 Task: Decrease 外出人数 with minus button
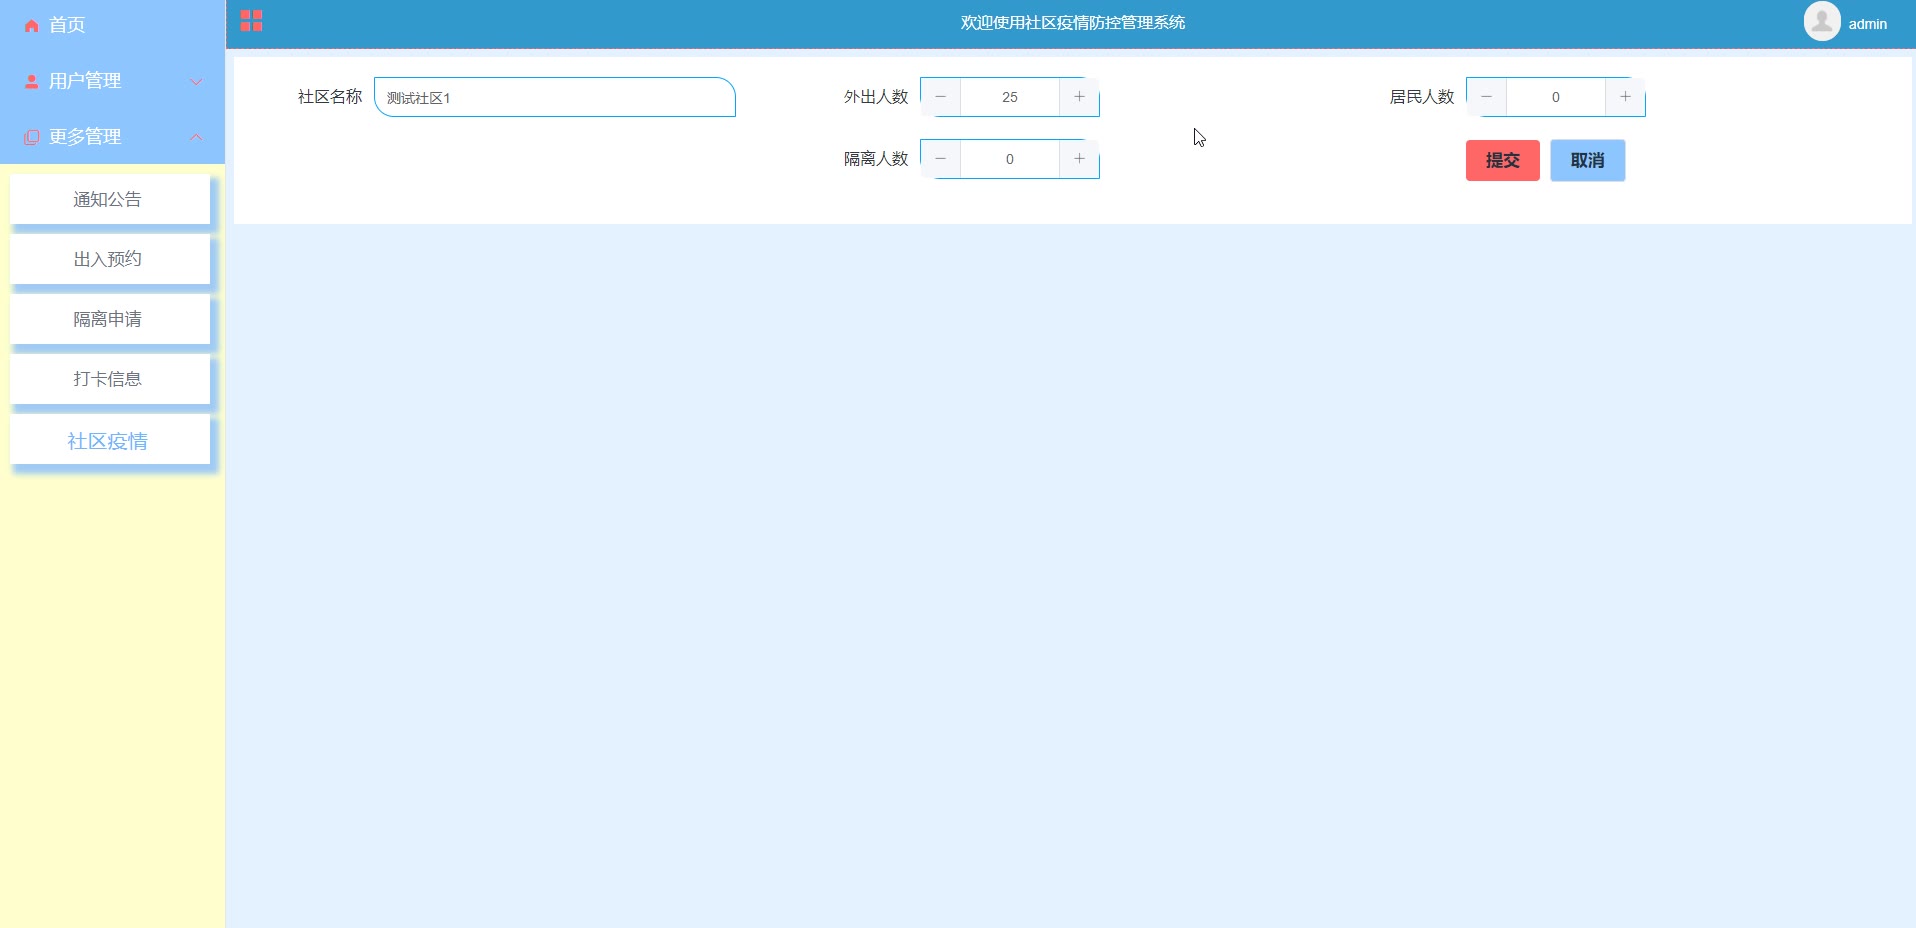click(940, 97)
